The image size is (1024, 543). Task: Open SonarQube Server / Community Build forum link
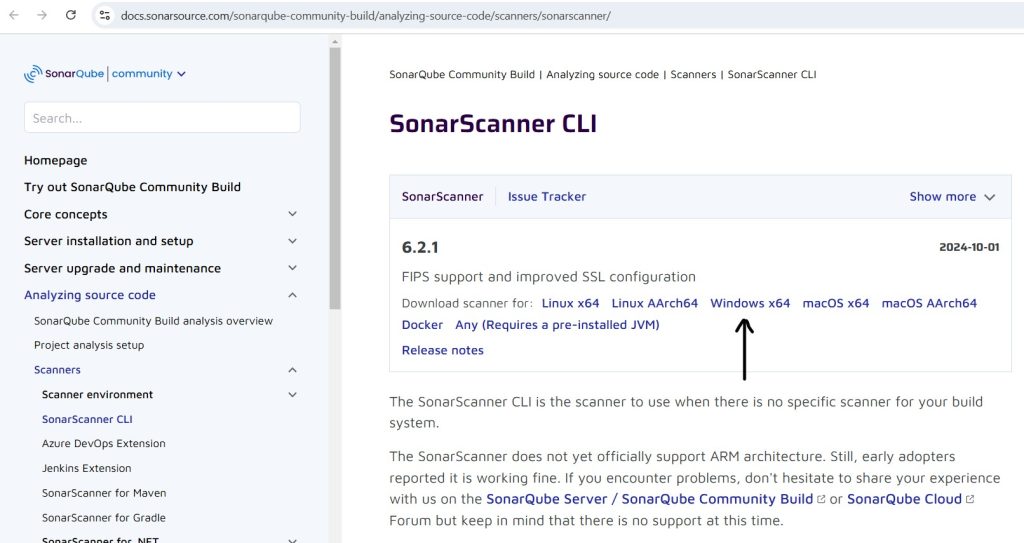click(650, 499)
